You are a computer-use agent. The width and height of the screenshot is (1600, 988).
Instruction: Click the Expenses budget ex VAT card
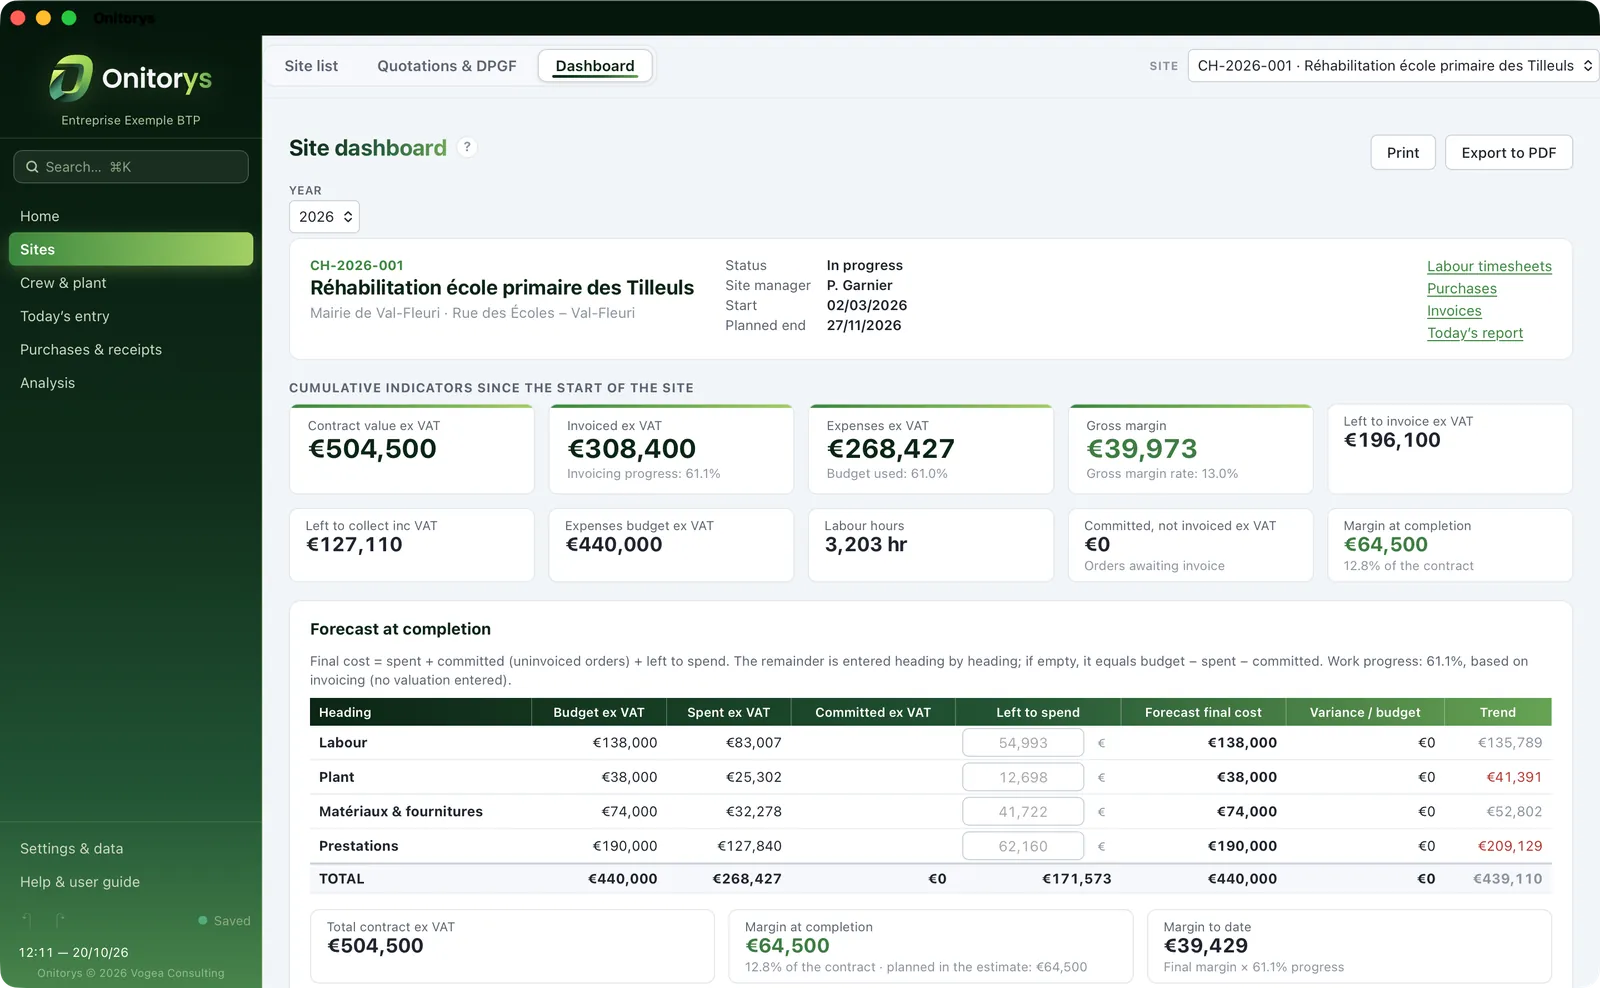pos(671,545)
